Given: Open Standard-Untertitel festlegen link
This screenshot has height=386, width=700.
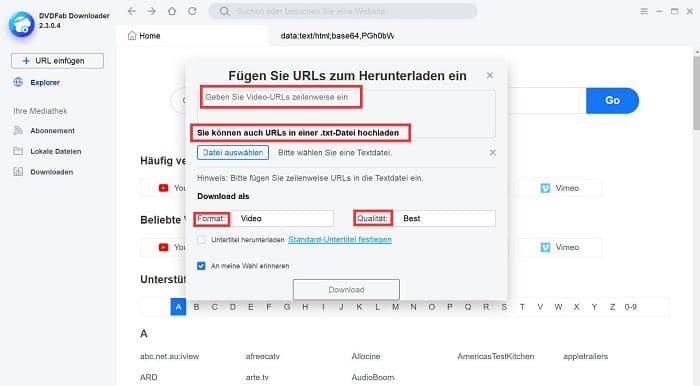Looking at the screenshot, I should click(340, 240).
